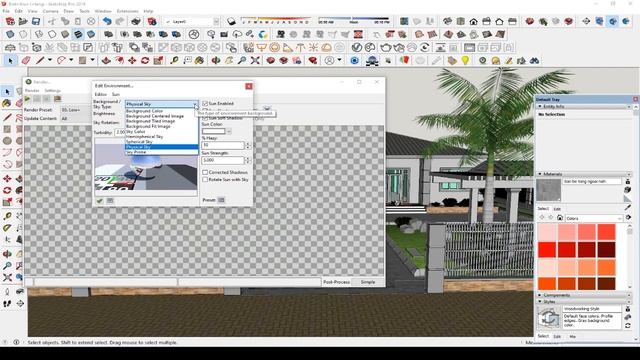
Task: Toggle the Sun Enabled checkbox
Action: (205, 104)
